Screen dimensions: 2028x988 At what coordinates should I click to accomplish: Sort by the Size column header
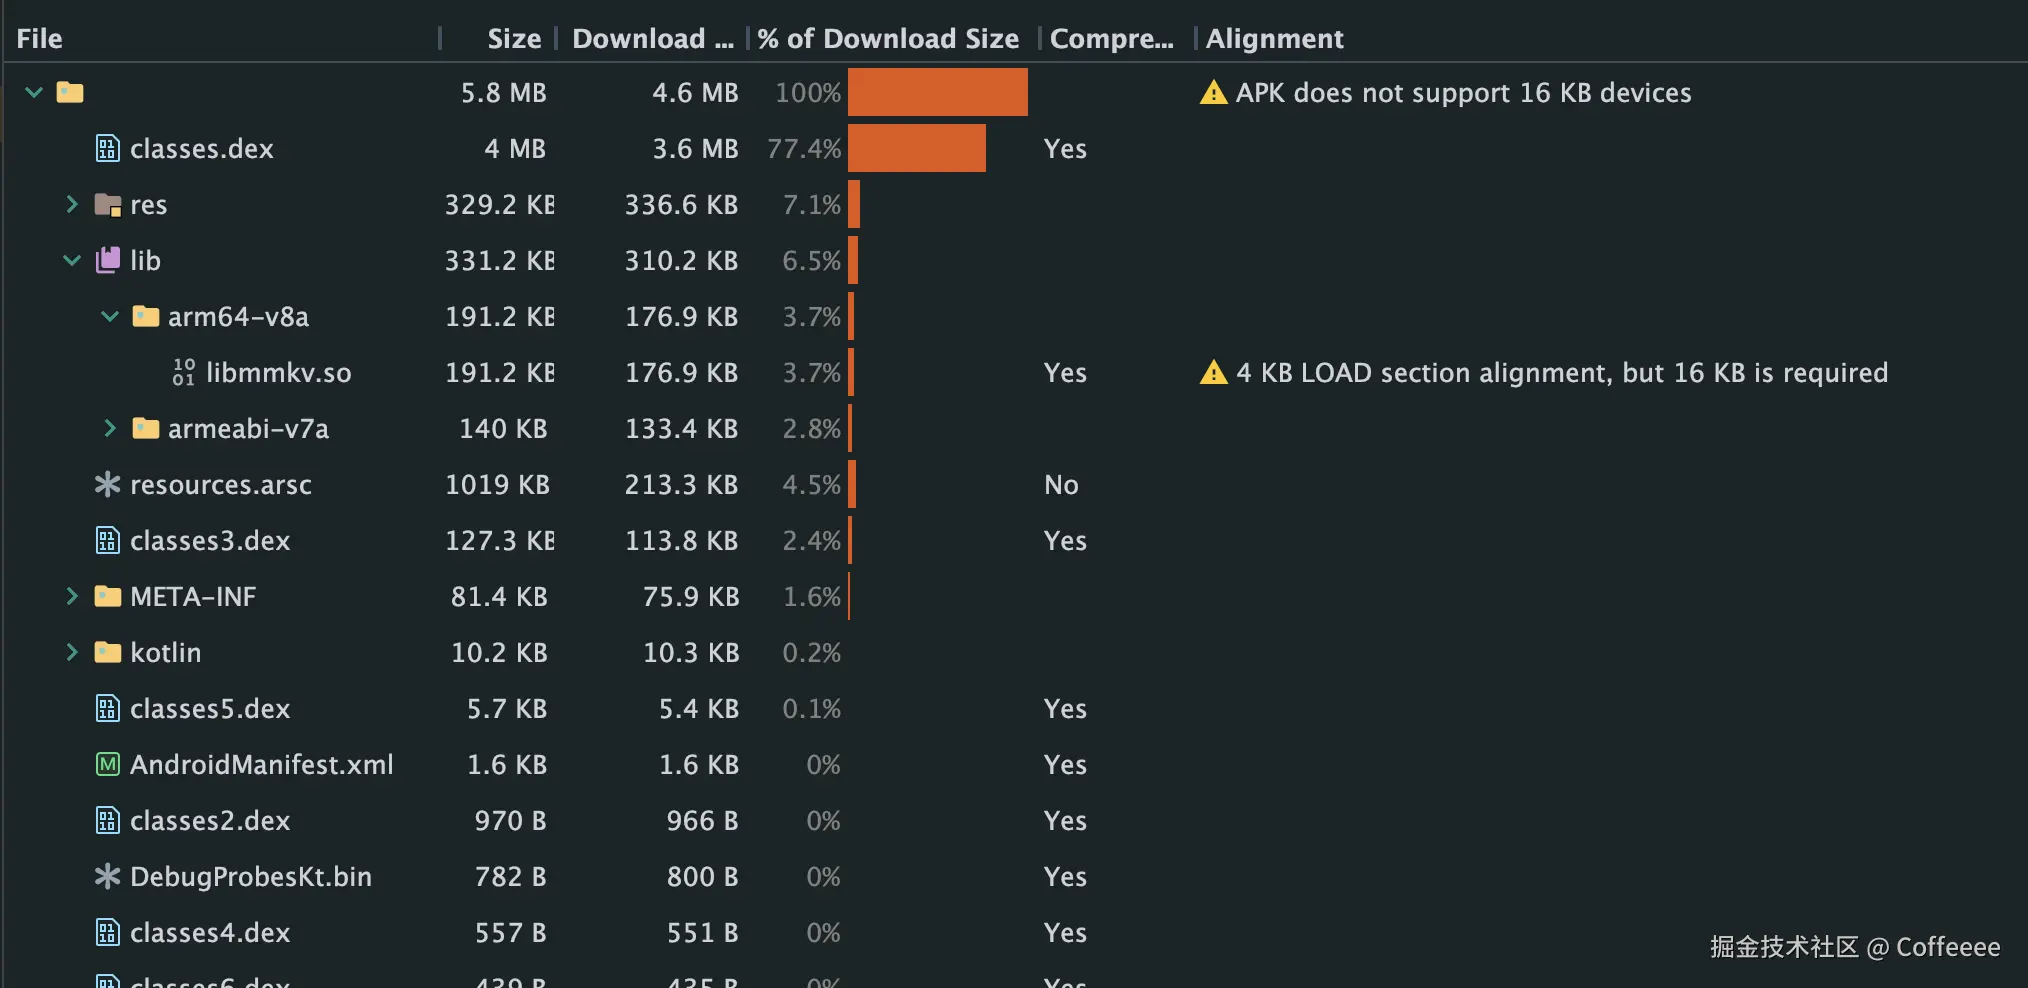[513, 39]
